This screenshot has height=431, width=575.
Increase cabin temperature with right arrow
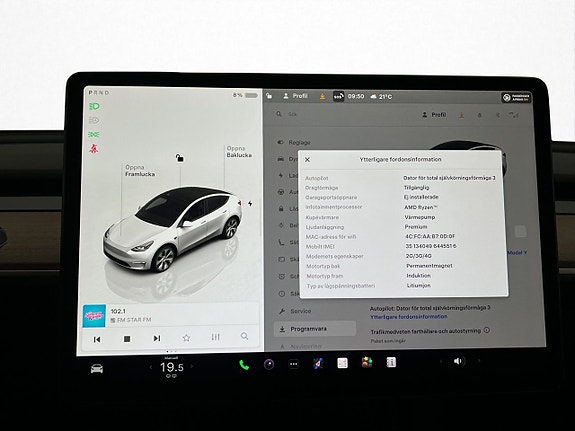tap(191, 366)
